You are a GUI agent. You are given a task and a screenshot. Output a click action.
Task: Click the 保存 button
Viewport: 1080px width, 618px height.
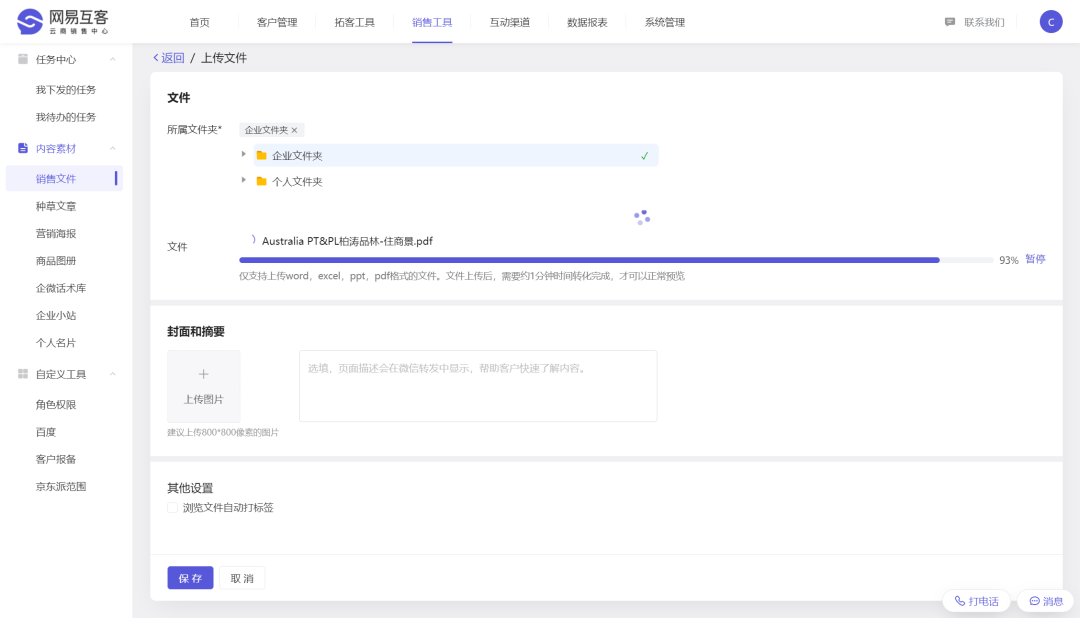tap(190, 578)
